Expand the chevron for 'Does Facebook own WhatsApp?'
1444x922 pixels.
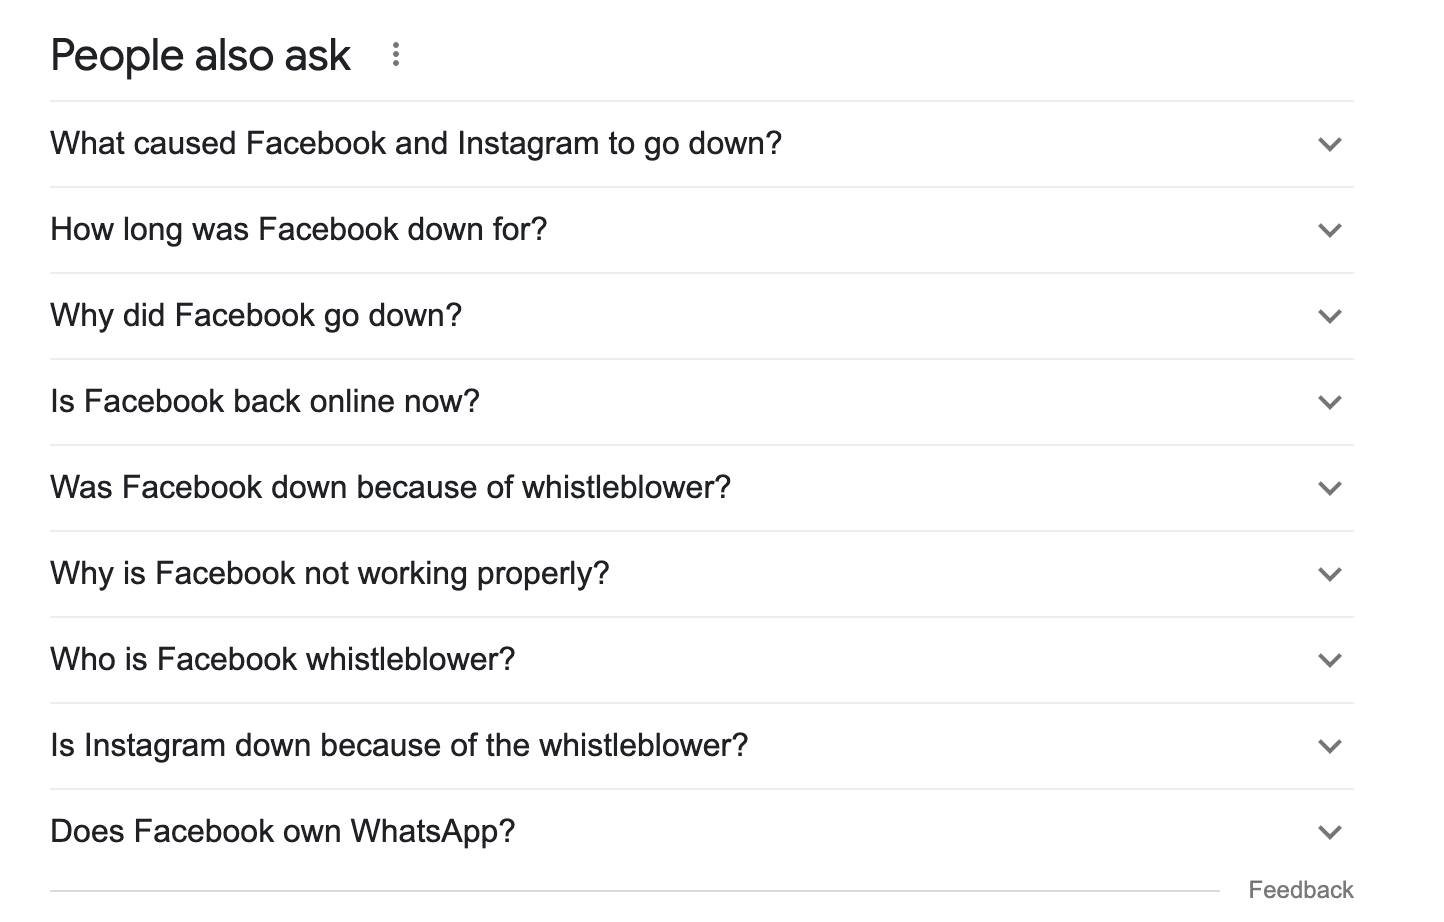coord(1330,831)
